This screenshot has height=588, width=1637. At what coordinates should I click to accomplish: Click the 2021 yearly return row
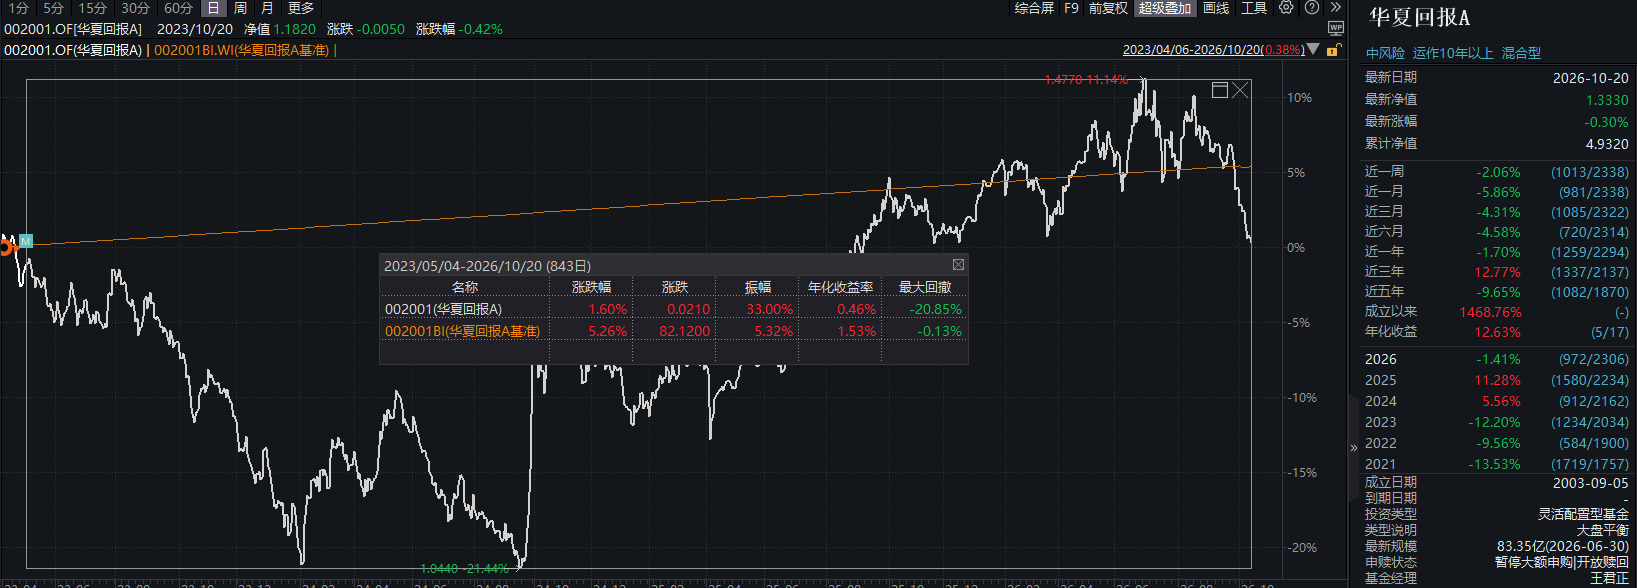pyautogui.click(x=1497, y=464)
